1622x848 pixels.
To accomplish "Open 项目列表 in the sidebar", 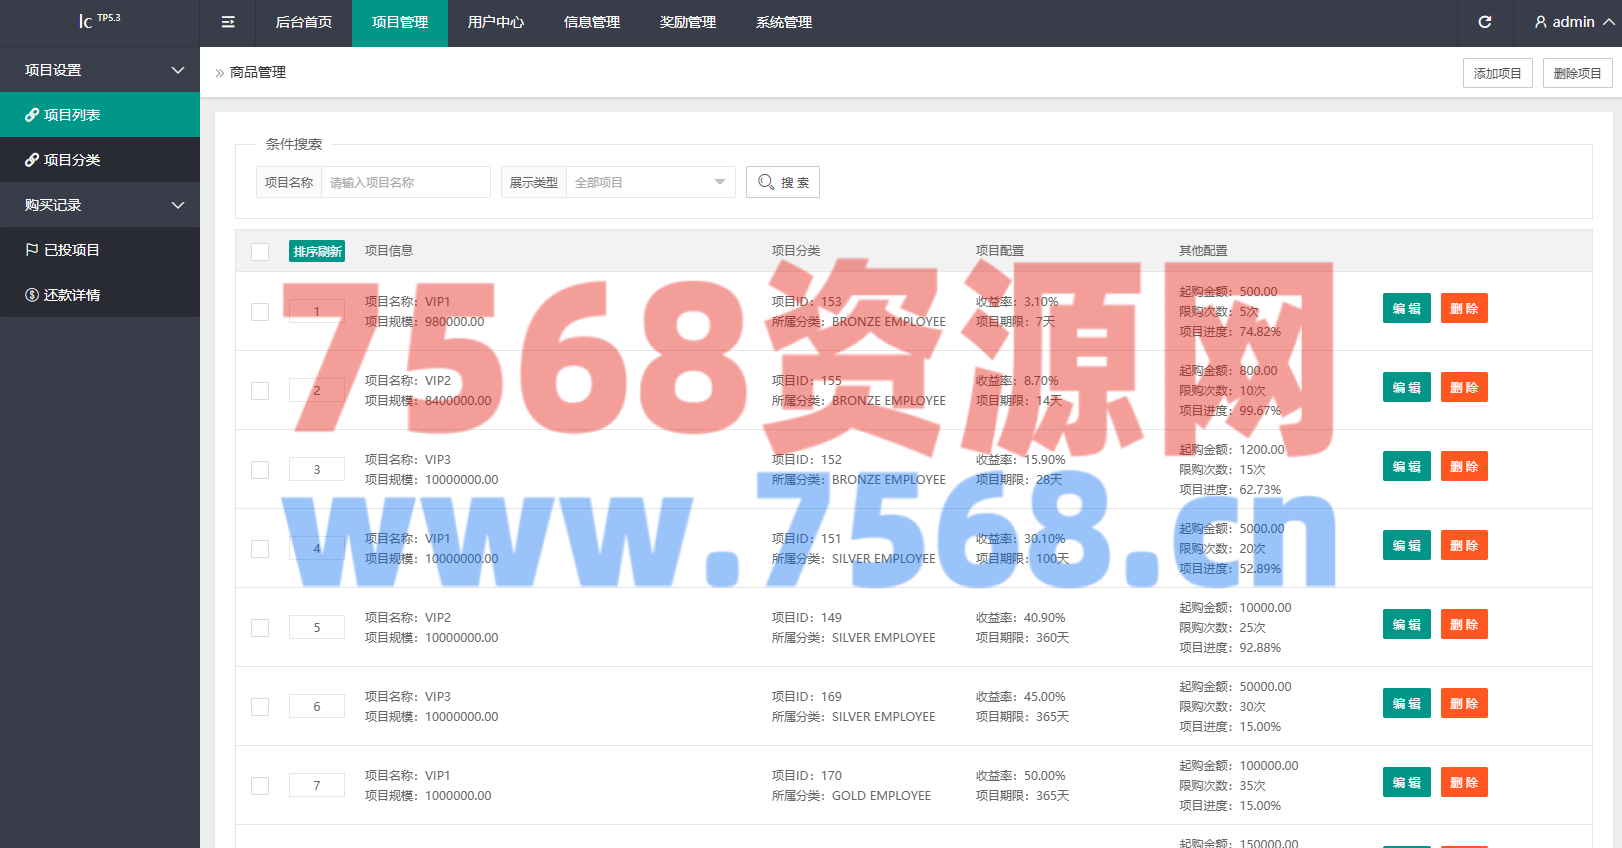I will tap(100, 115).
